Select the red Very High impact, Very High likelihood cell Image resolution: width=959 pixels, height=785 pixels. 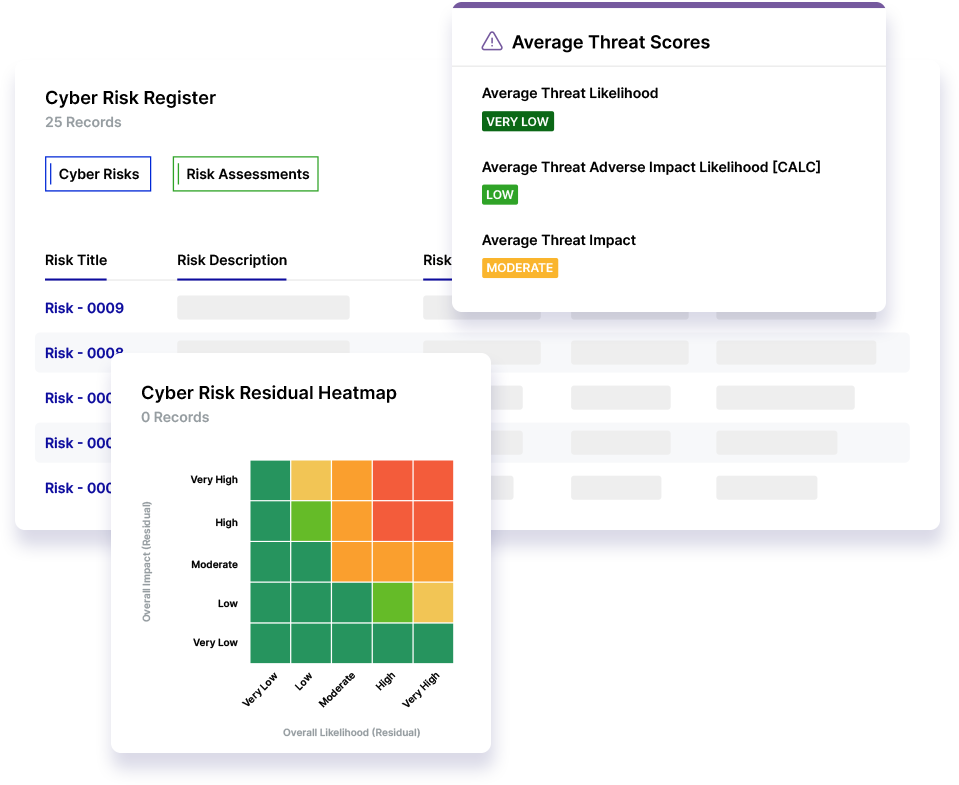(x=432, y=479)
